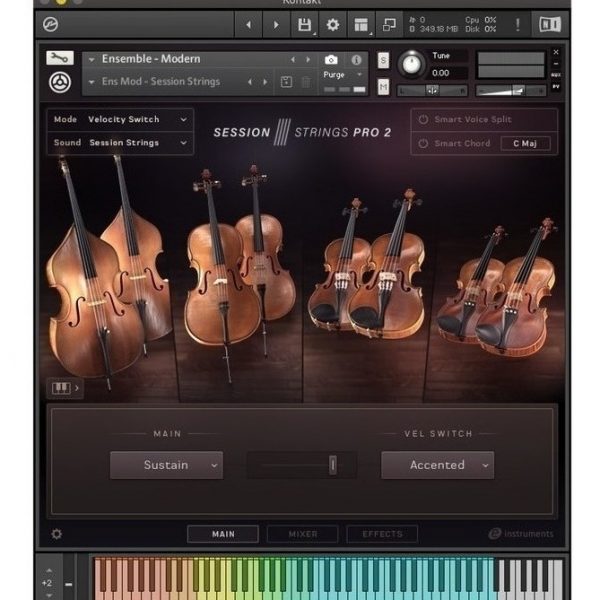Click the instrument name Ensemble - Modern
600x600 pixels.
151,59
